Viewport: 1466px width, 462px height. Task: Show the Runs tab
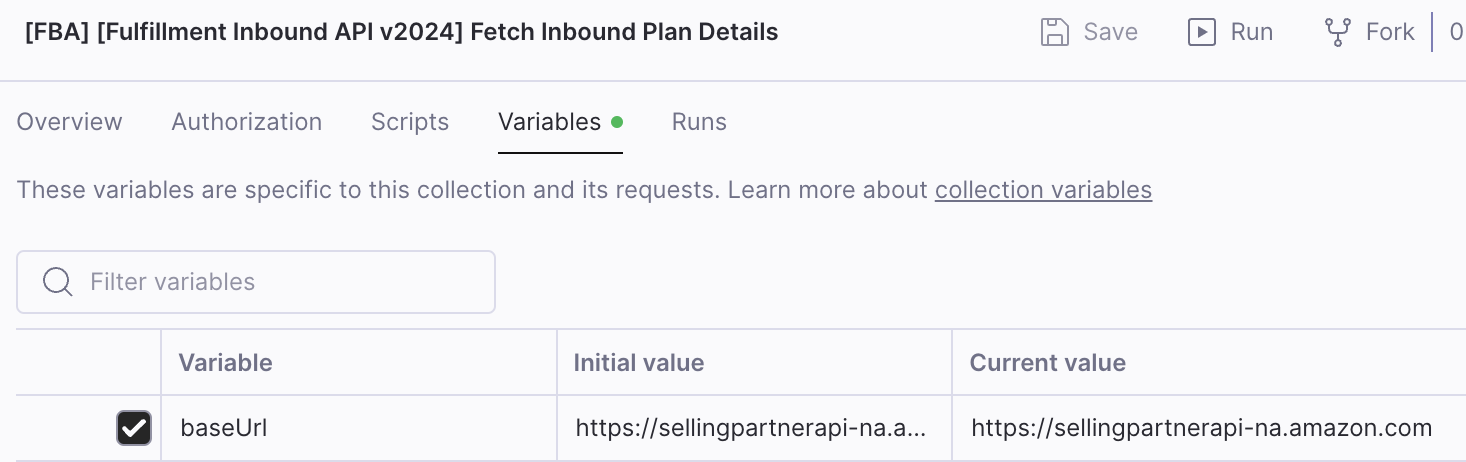699,122
